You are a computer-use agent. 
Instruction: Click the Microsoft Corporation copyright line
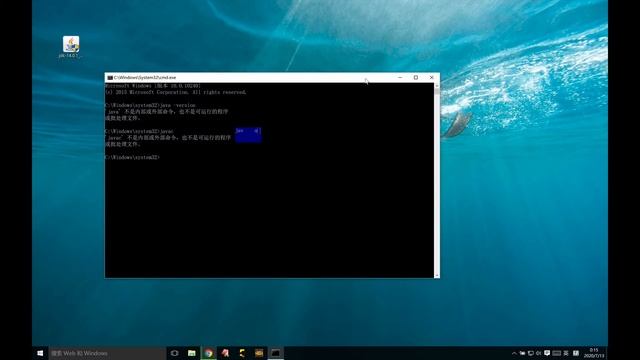[x=176, y=92]
